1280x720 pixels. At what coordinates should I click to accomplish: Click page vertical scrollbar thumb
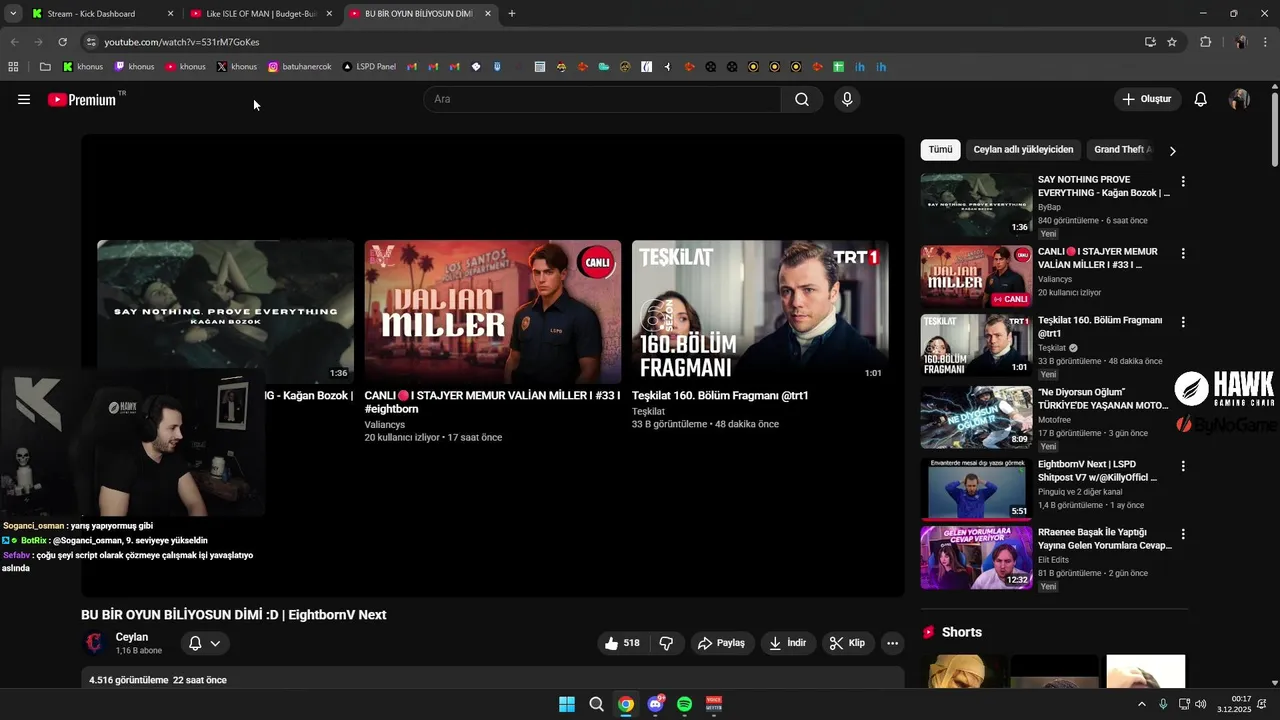click(x=1274, y=130)
